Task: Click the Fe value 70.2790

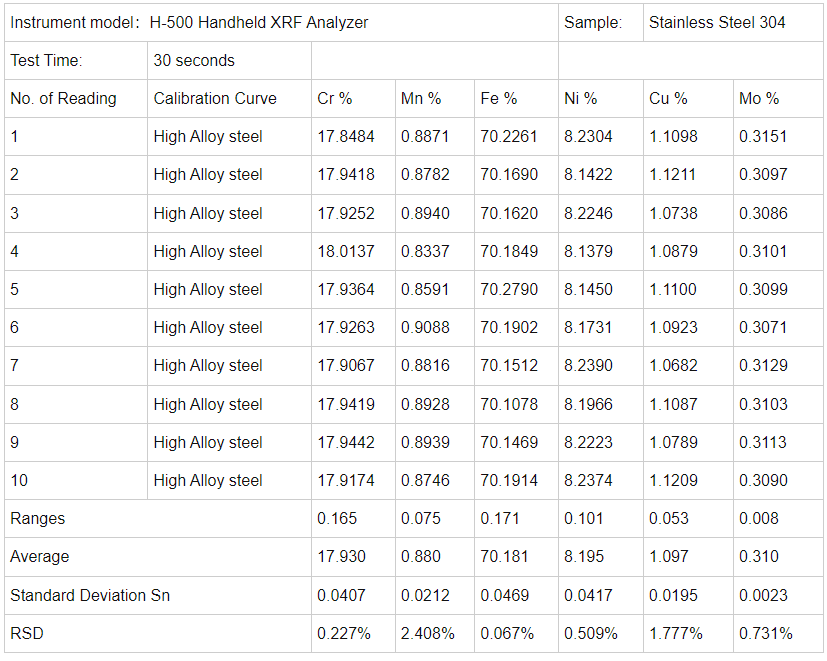Action: click(509, 289)
